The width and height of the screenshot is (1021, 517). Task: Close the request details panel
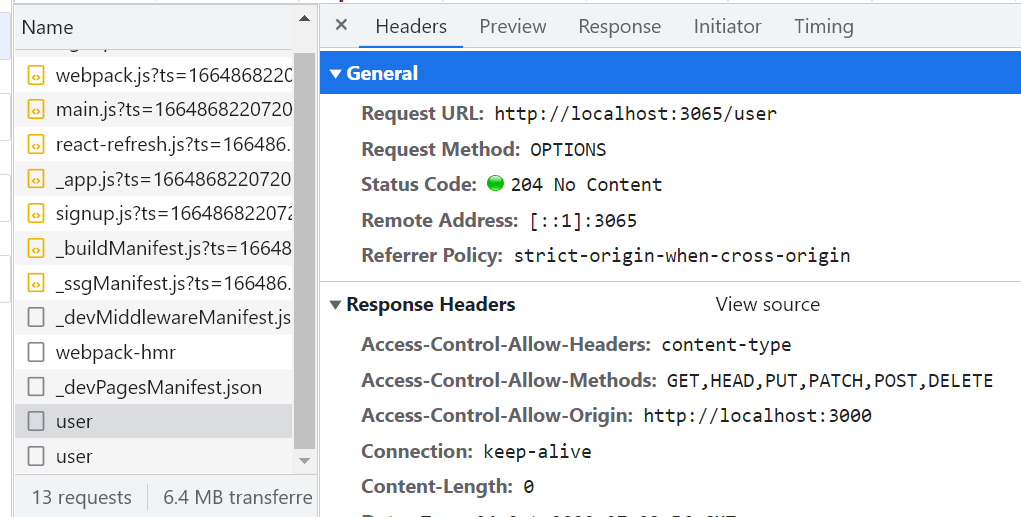[x=341, y=26]
